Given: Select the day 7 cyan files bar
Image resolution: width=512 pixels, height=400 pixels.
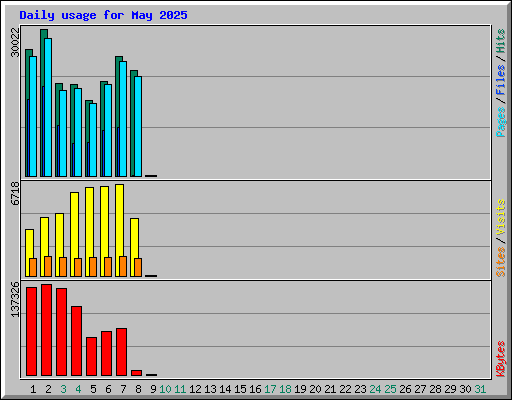Looking at the screenshot, I should click(x=123, y=119).
